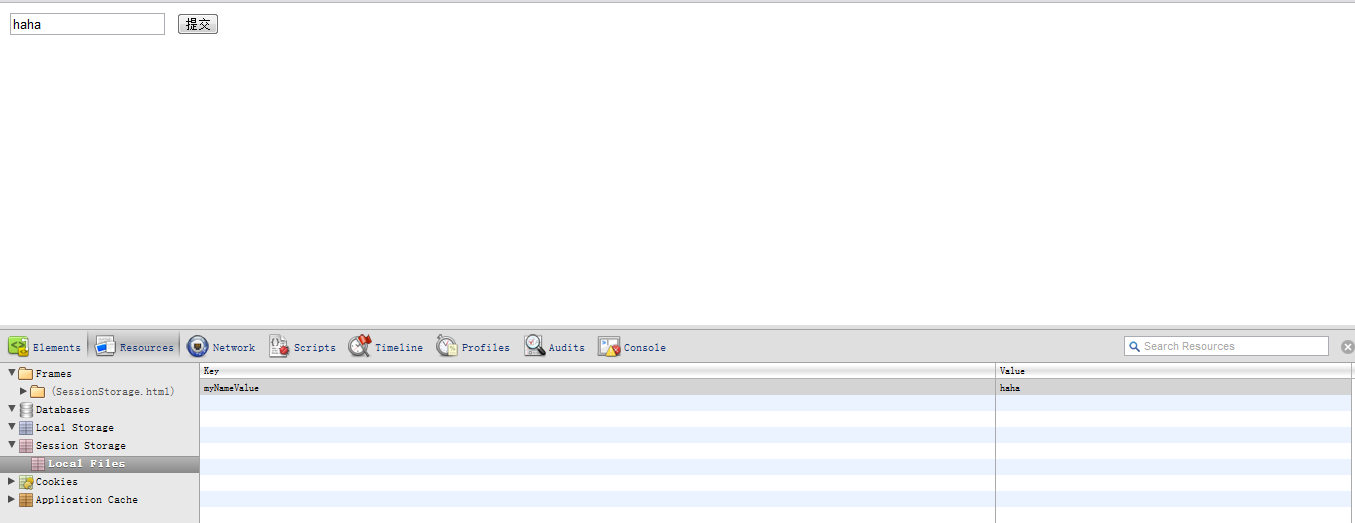This screenshot has width=1355, height=523.
Task: Click the Session Storage grid icon
Action: (x=26, y=446)
